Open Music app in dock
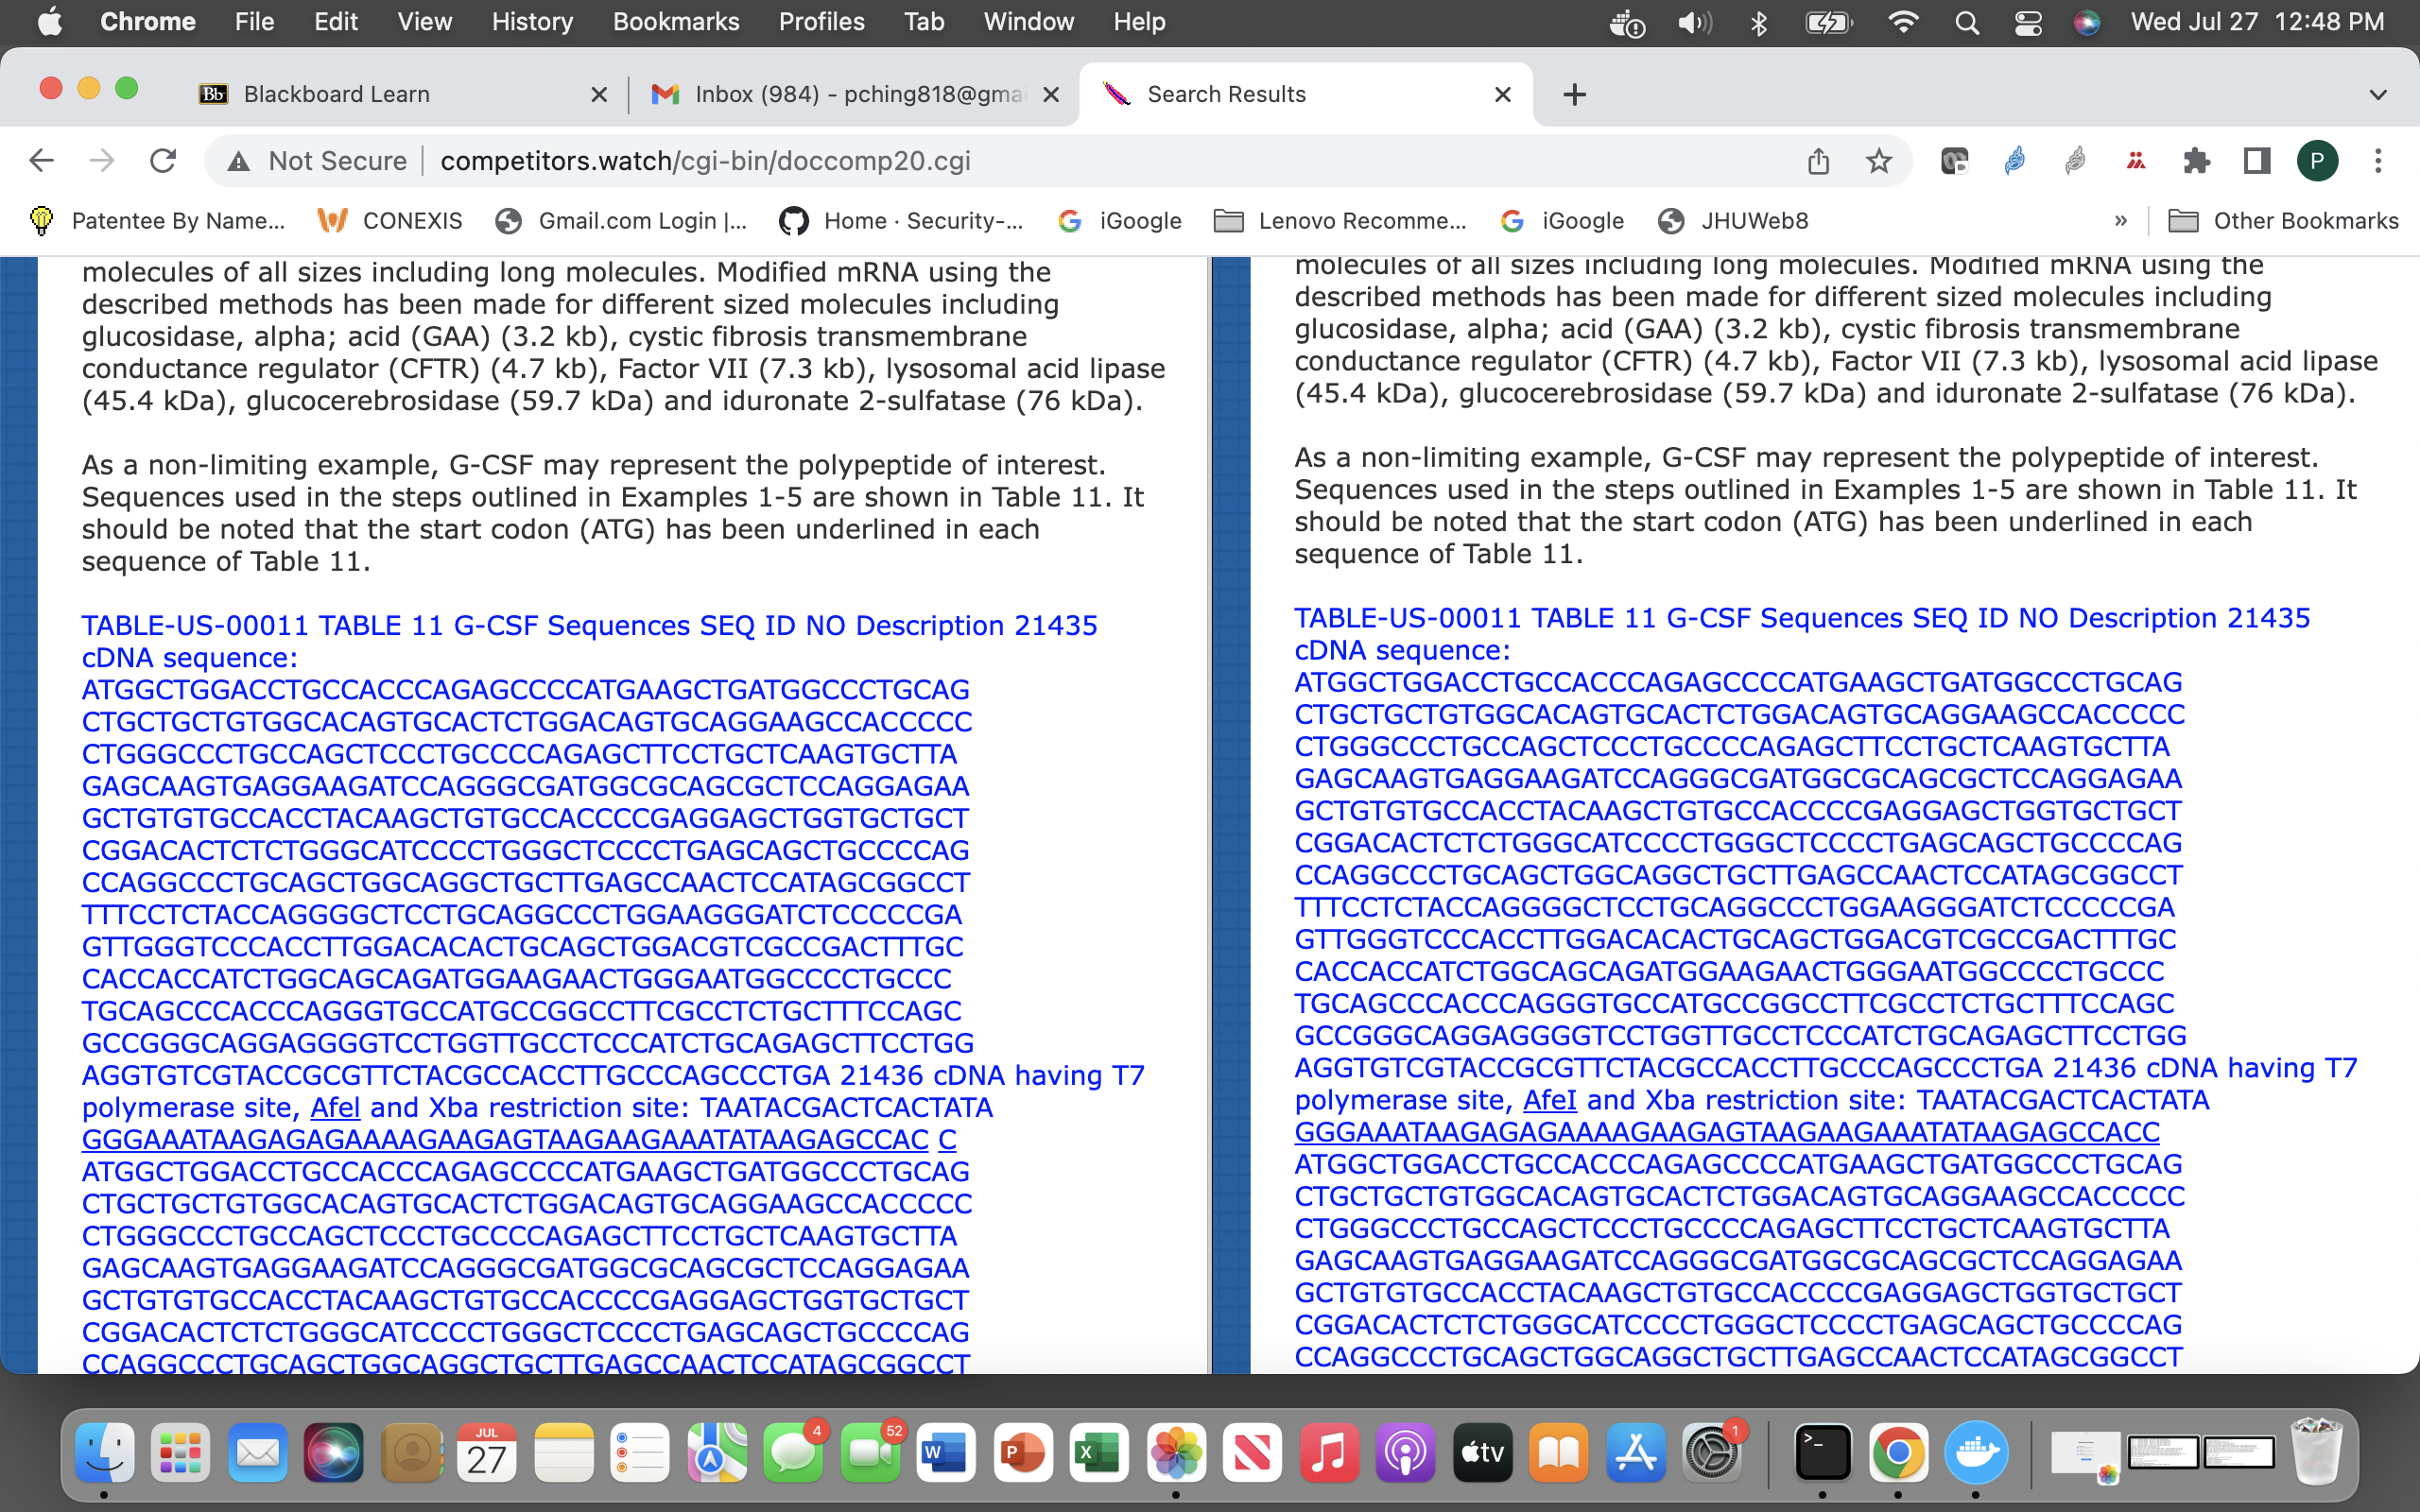The height and width of the screenshot is (1512, 2420). [x=1329, y=1452]
